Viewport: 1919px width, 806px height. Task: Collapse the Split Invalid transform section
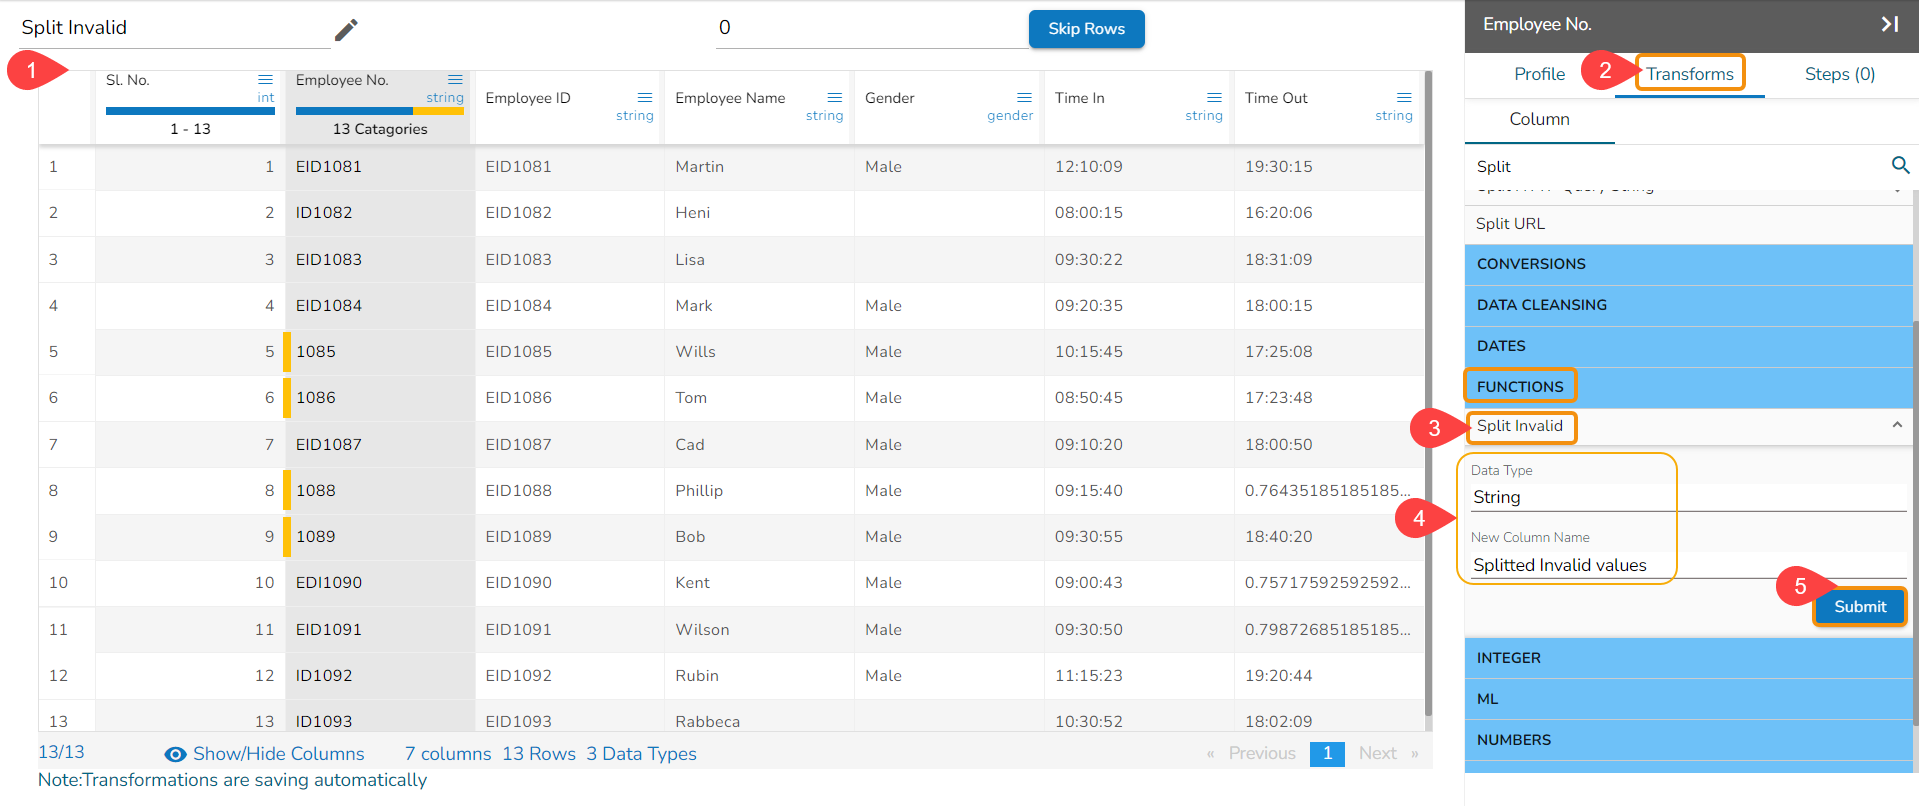(x=1896, y=425)
